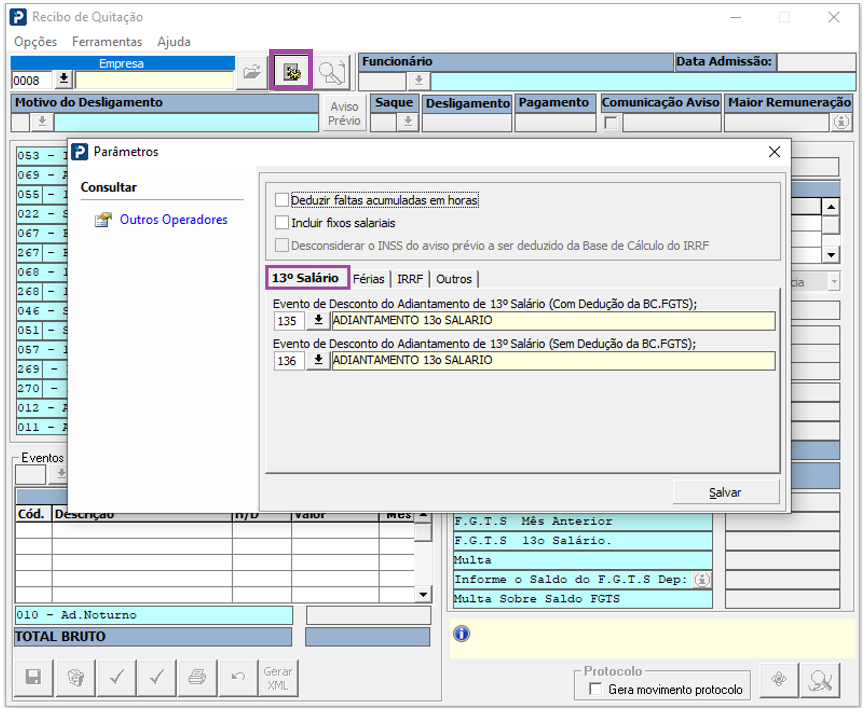Click the printer icon in bottom toolbar
868x713 pixels.
click(x=197, y=677)
